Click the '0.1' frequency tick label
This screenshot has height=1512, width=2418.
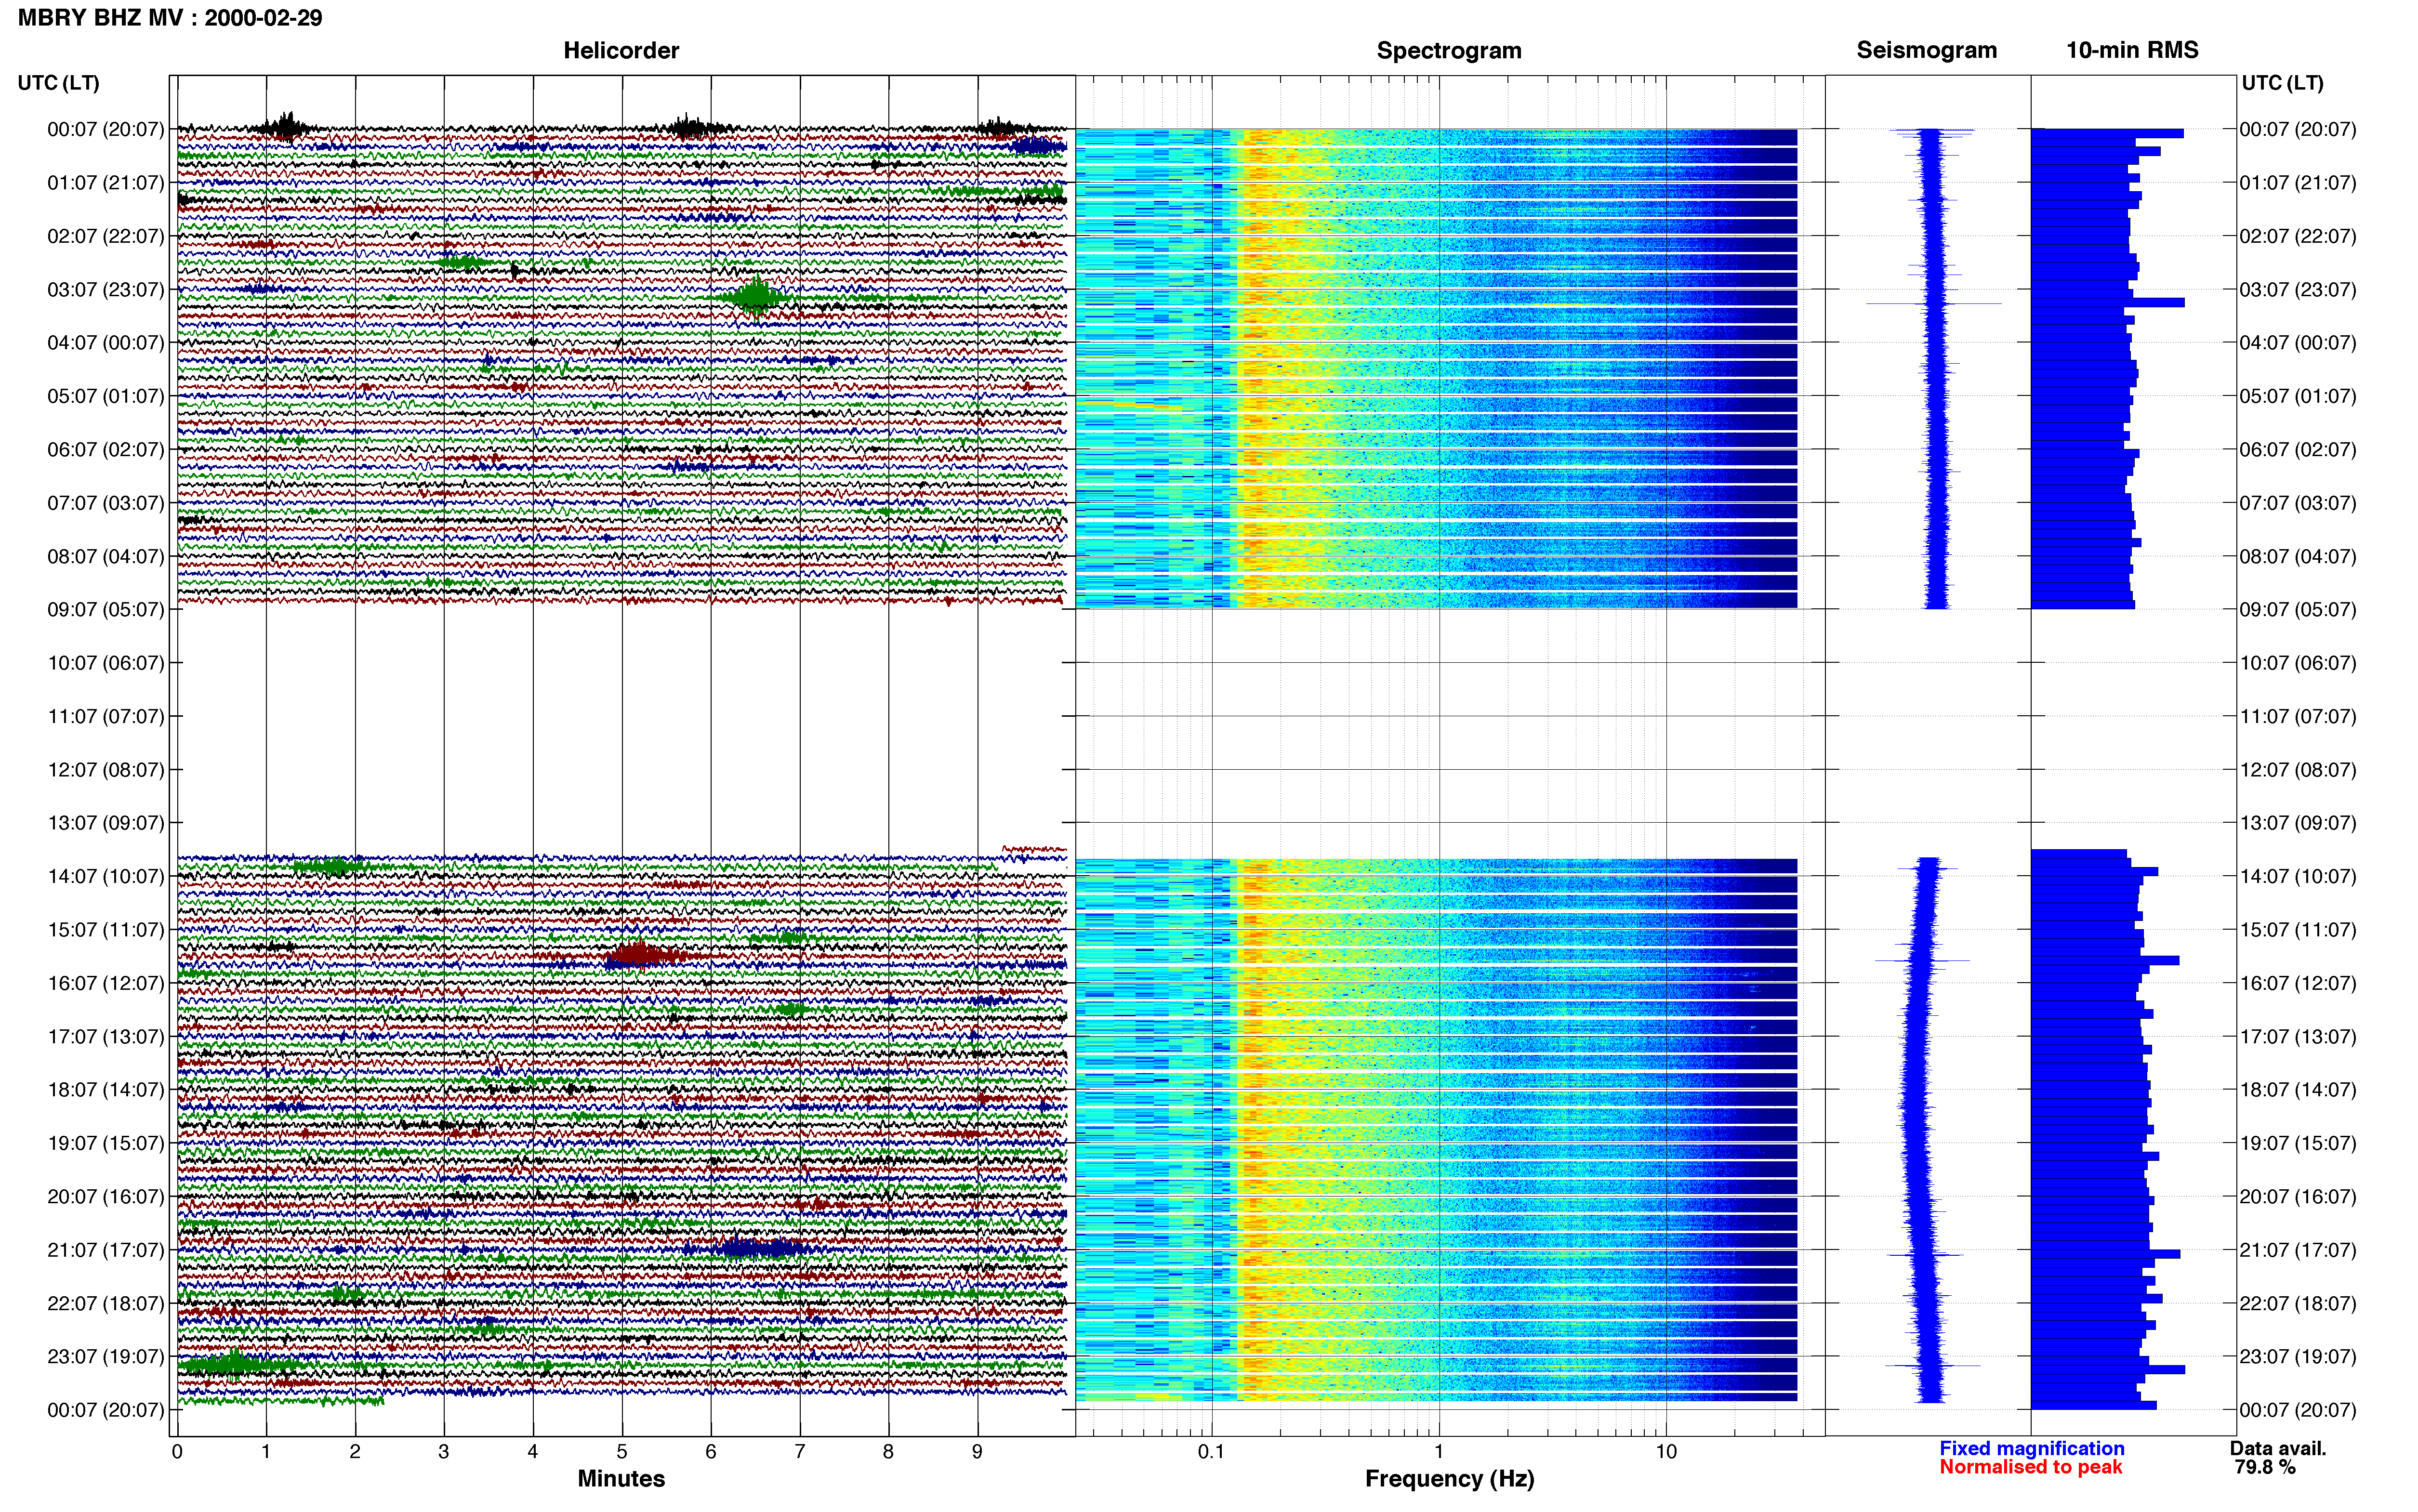tap(1211, 1451)
